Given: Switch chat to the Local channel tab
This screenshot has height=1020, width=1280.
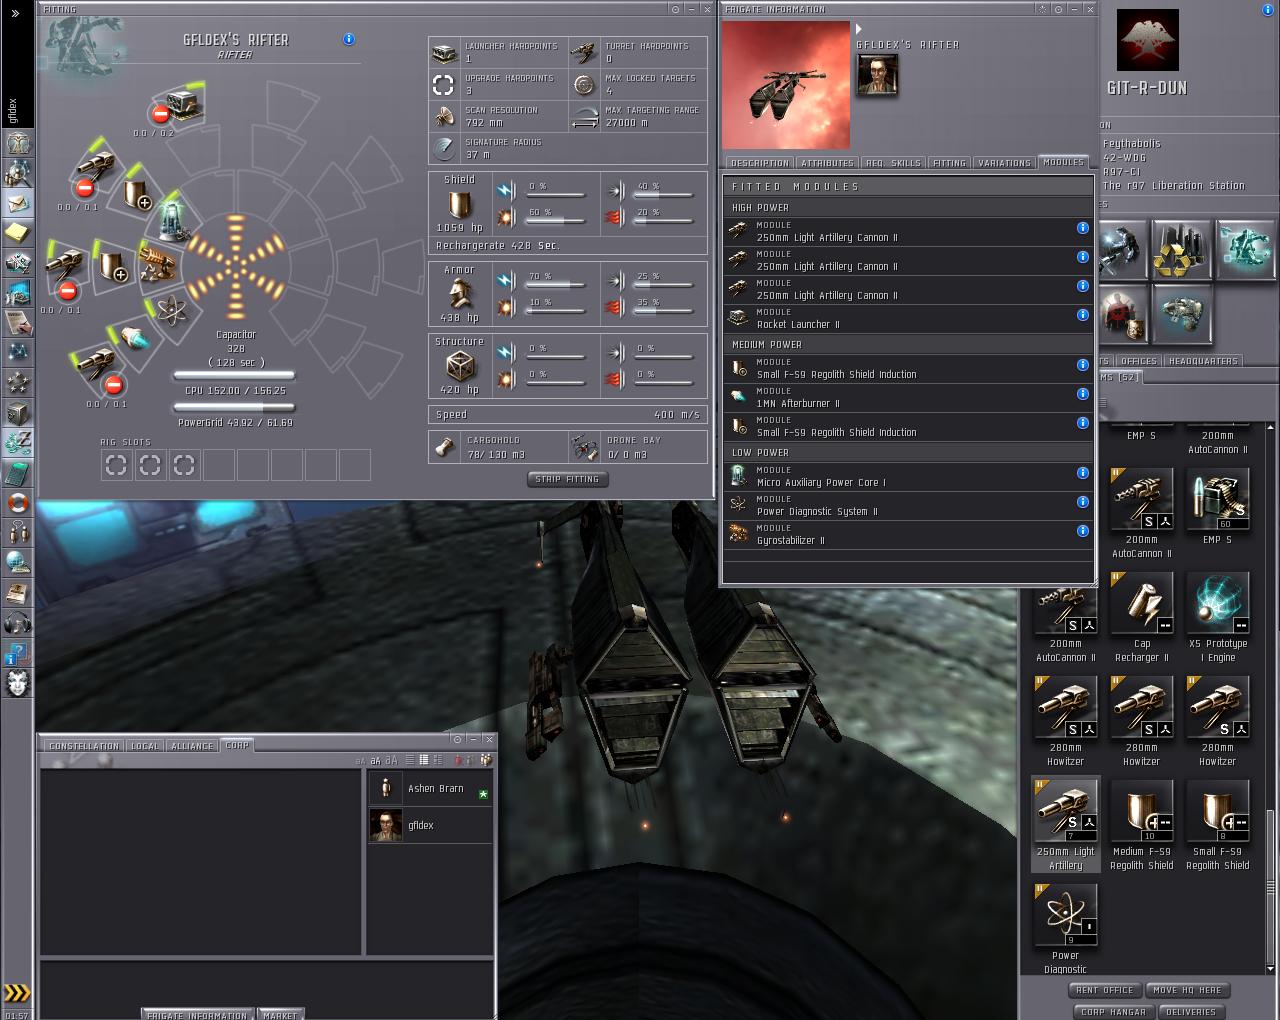Looking at the screenshot, I should (145, 746).
